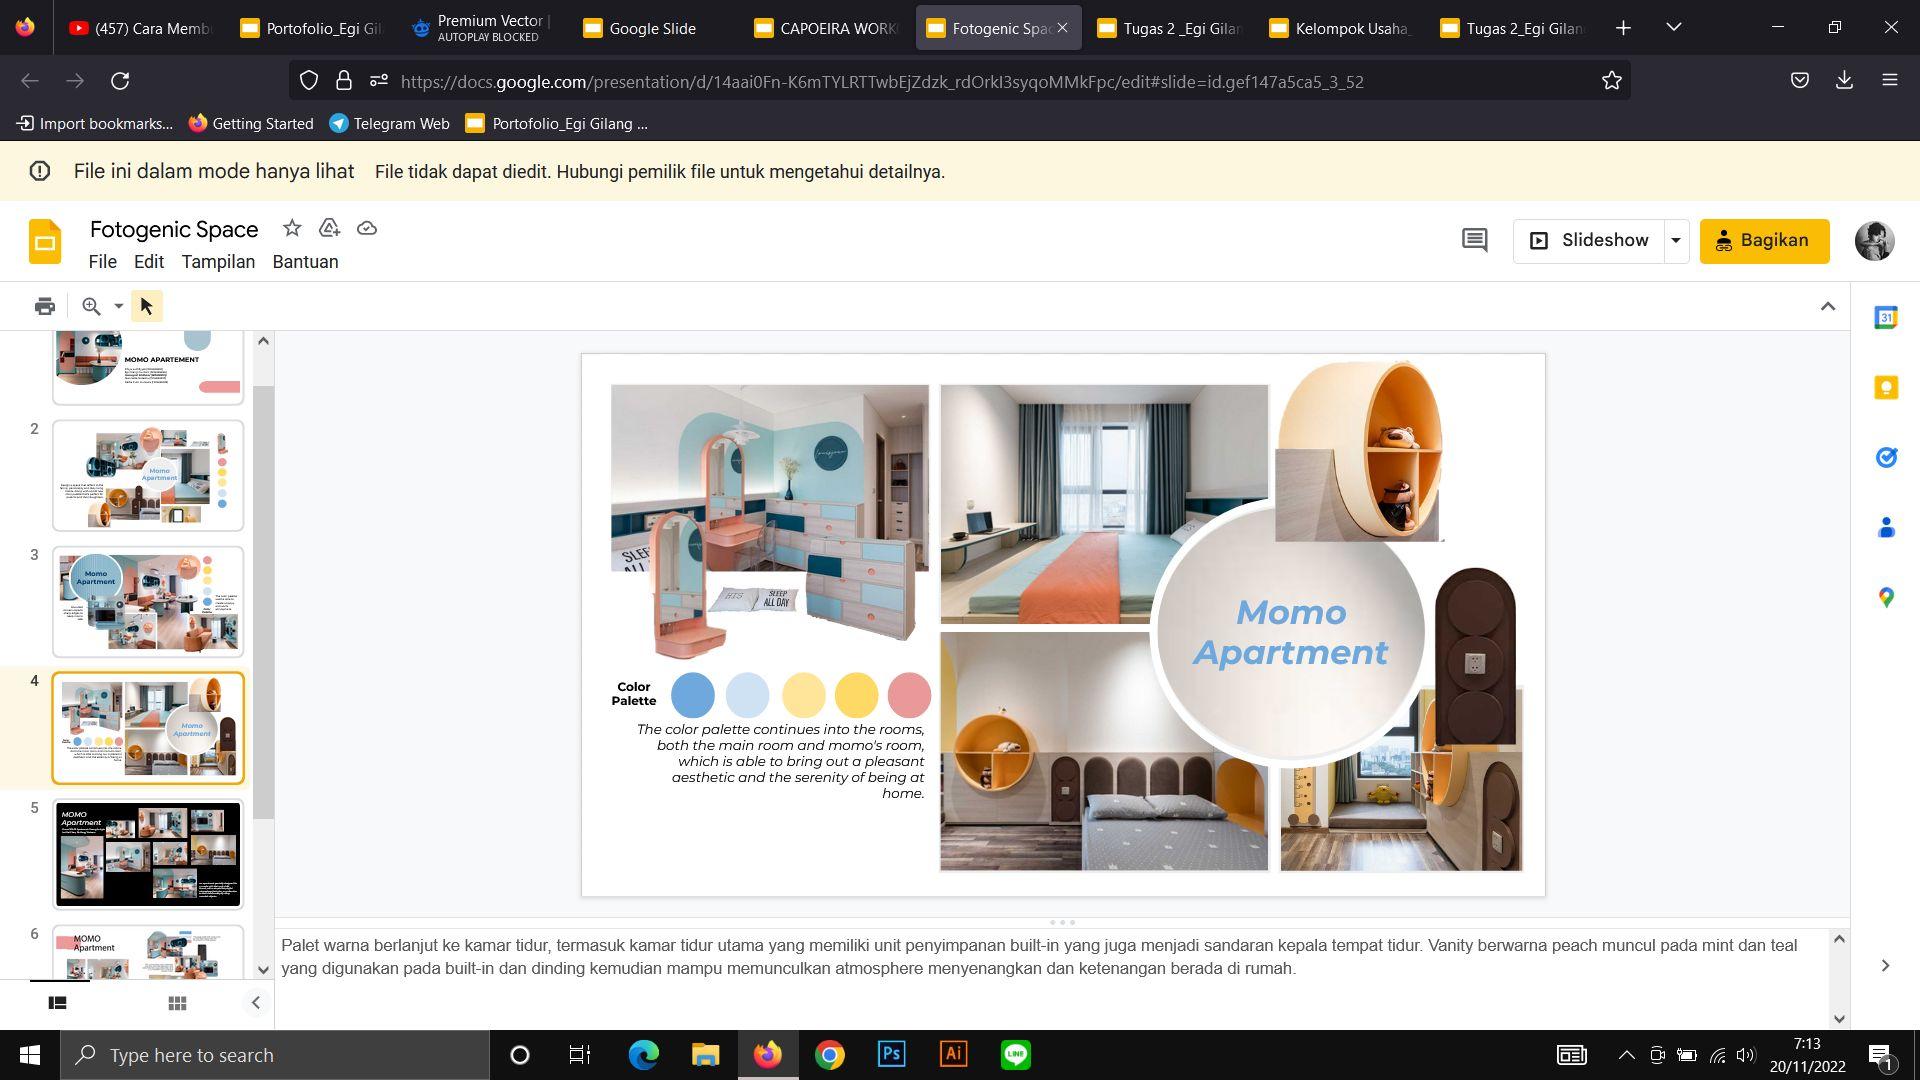
Task: Expand Slideshow options dropdown arrow
Action: 1676,240
